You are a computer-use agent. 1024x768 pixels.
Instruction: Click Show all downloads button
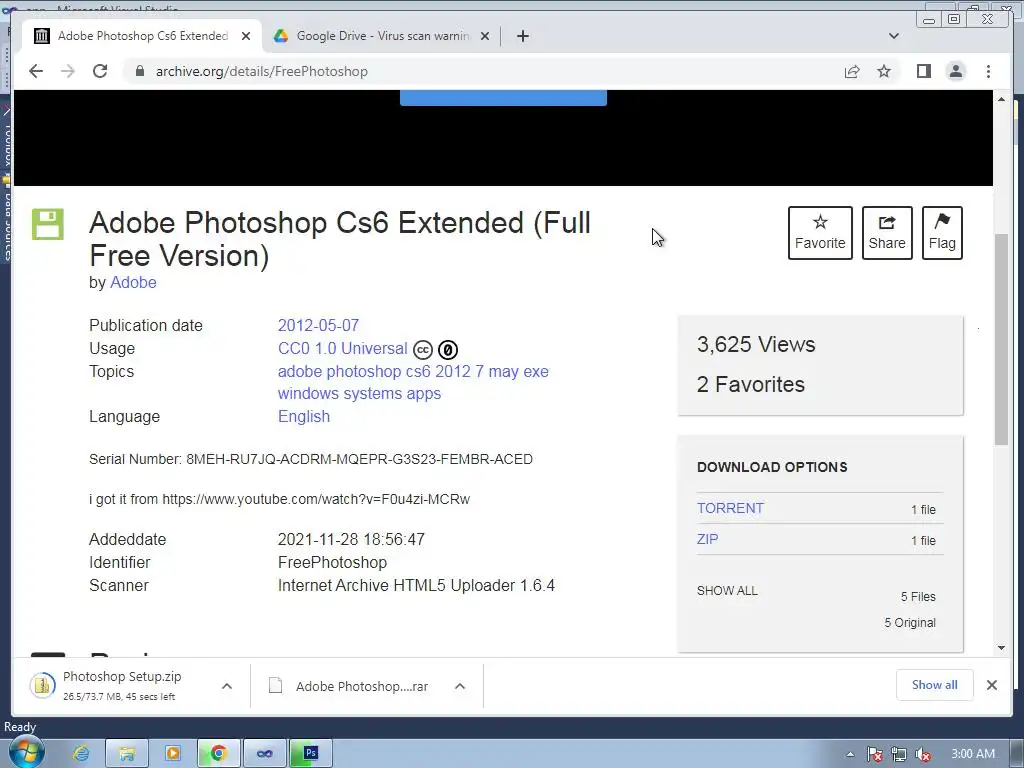click(935, 685)
